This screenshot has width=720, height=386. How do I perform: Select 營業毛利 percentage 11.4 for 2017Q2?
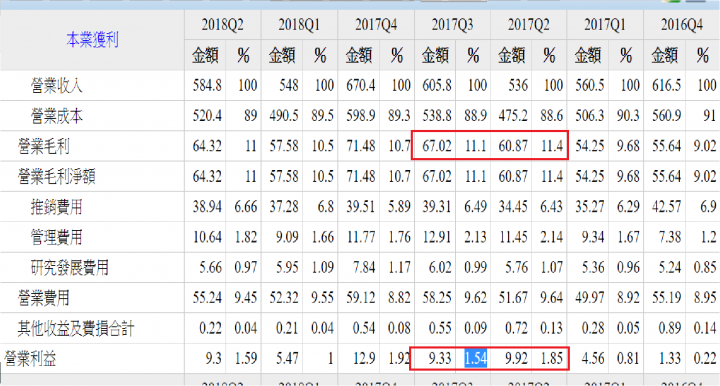pyautogui.click(x=552, y=146)
